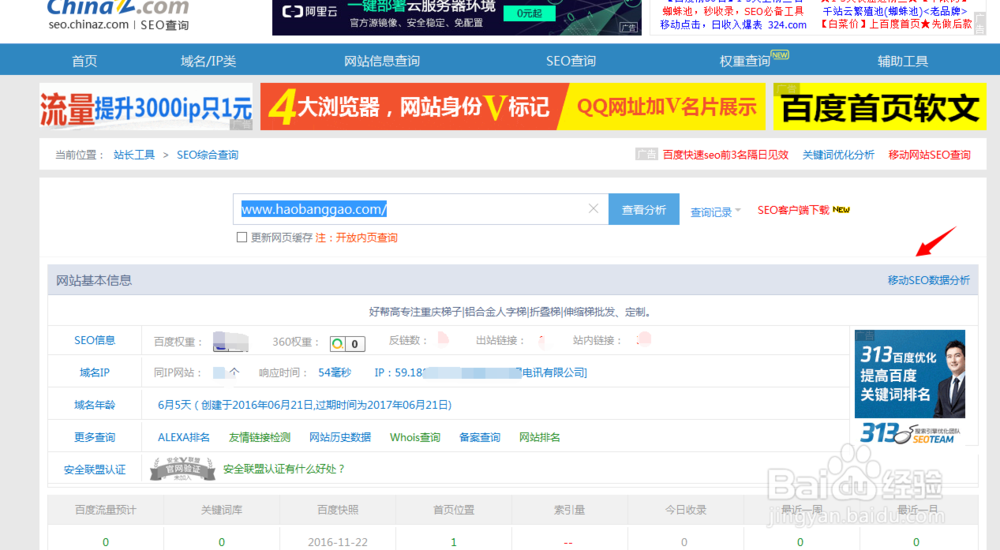Image resolution: width=1000 pixels, height=550 pixels.
Task: Open the 网站历史数据 link
Action: click(x=340, y=437)
